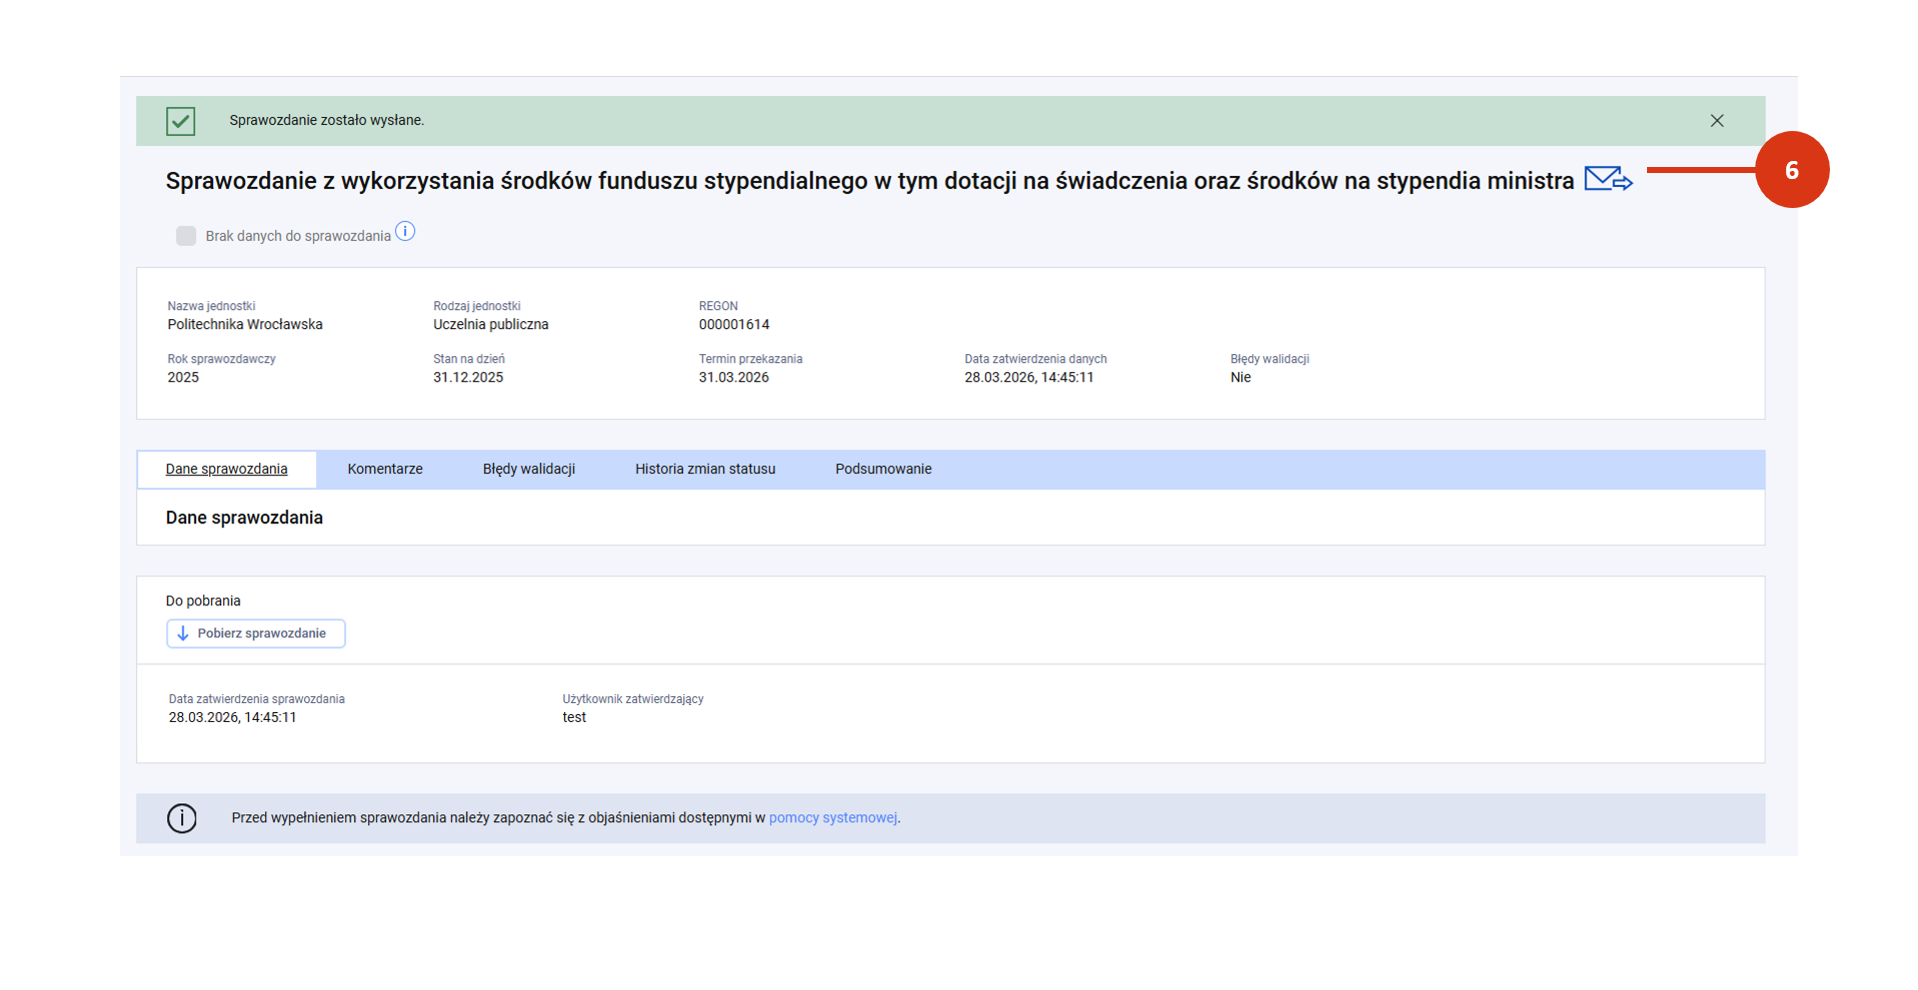Click the green checkmark icon in banner

click(x=181, y=121)
